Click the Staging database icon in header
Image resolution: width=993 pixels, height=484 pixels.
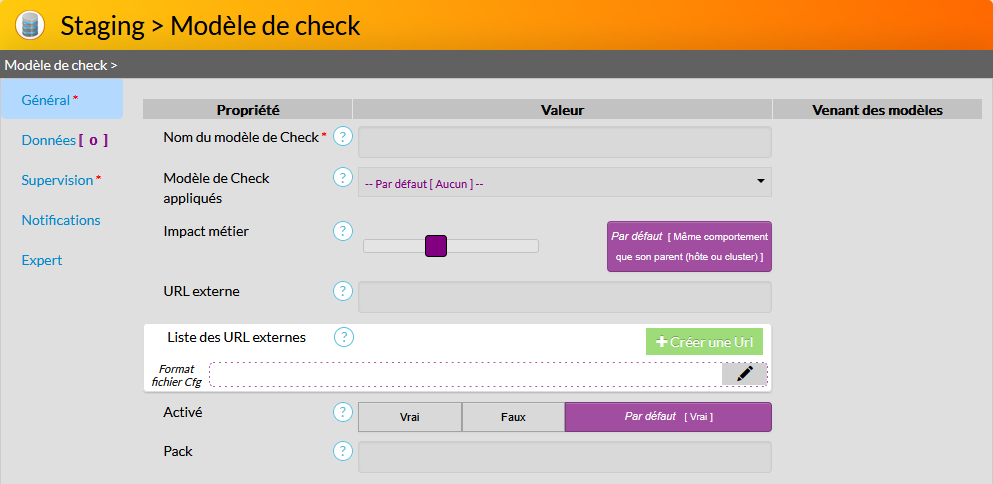[30, 25]
